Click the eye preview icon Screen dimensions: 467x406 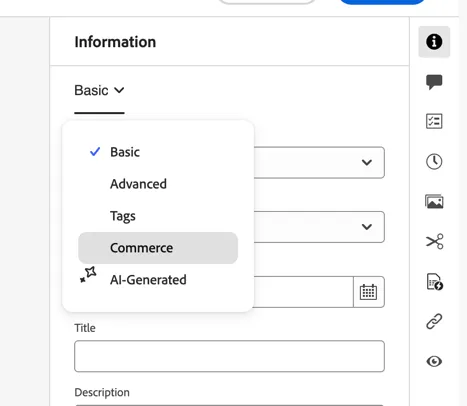[434, 361]
